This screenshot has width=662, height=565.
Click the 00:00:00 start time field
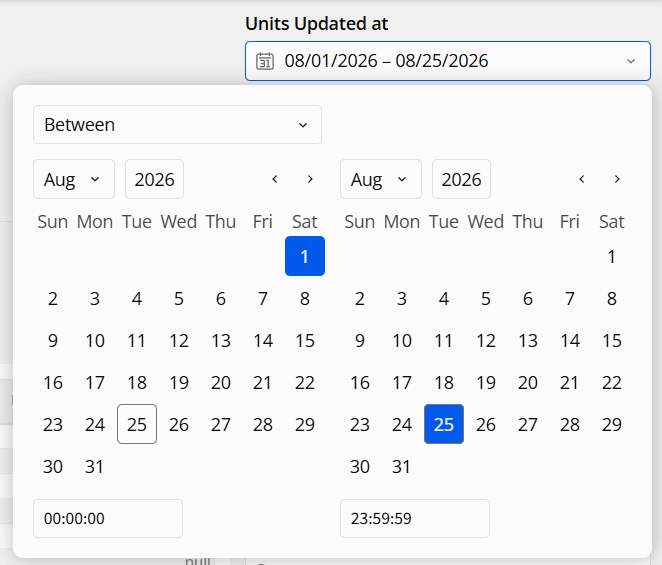point(108,519)
